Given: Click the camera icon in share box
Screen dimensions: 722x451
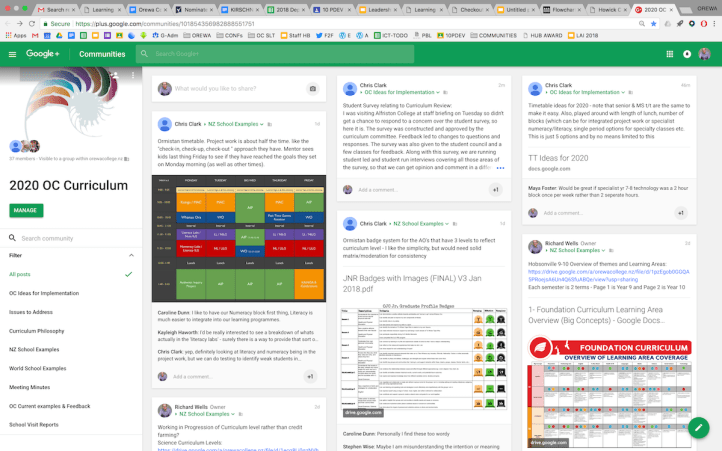Looking at the screenshot, I should pyautogui.click(x=312, y=89).
